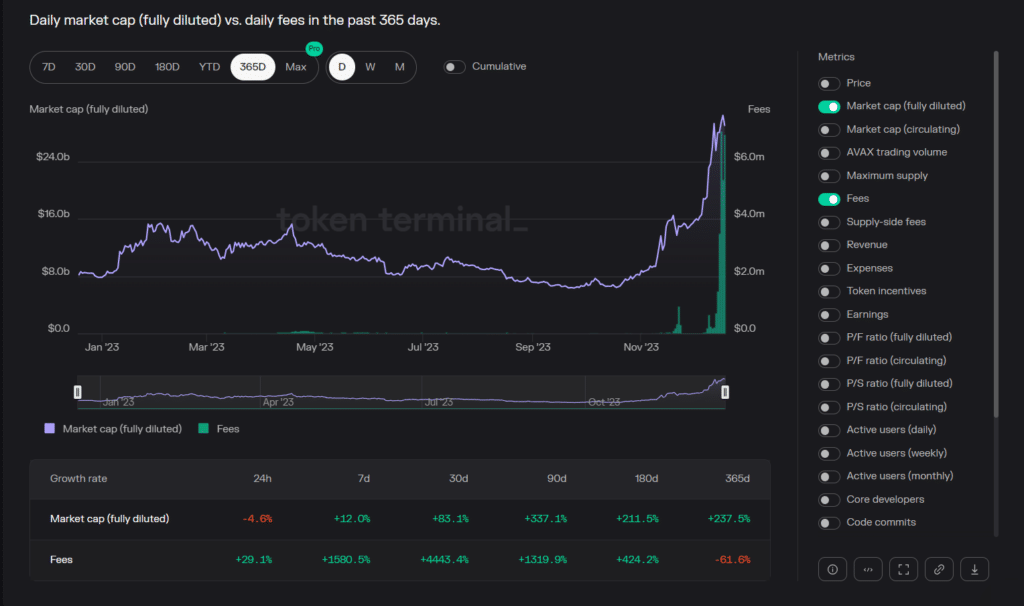Disable the Fees metric toggle
The width and height of the screenshot is (1024, 606).
828,198
